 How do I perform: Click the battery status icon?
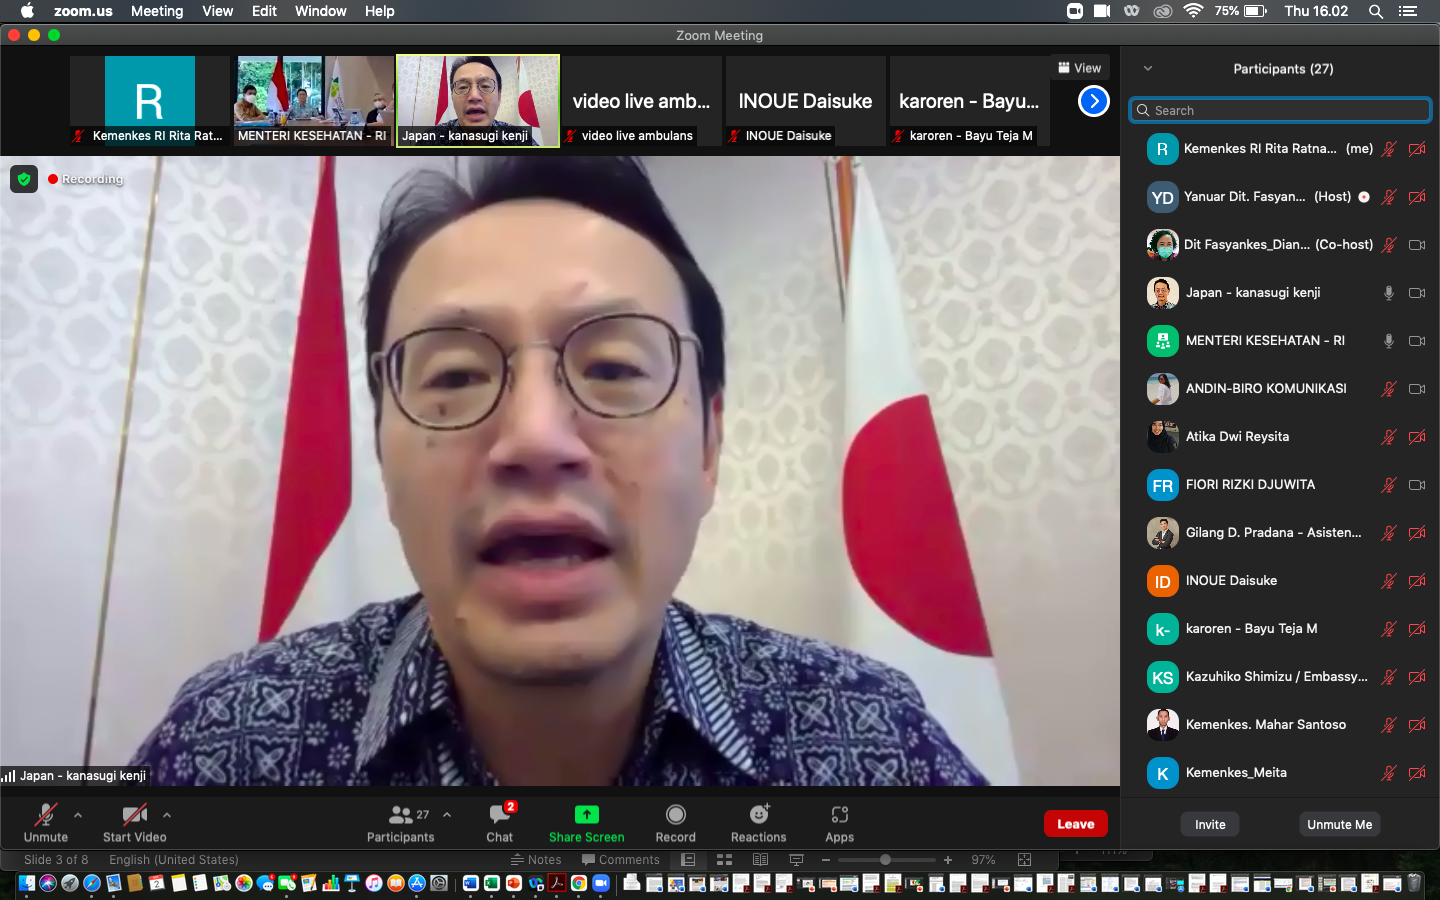[1257, 11]
